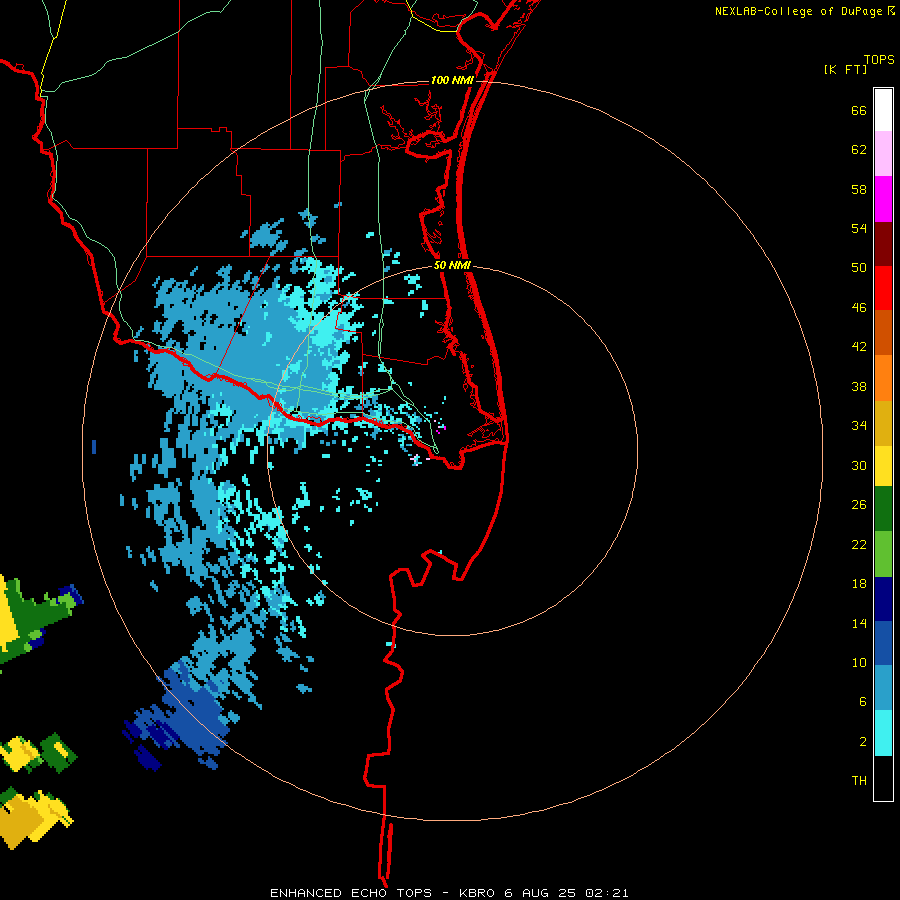Screen dimensions: 900x900
Task: Click the '50' legend value
Action: [859, 268]
